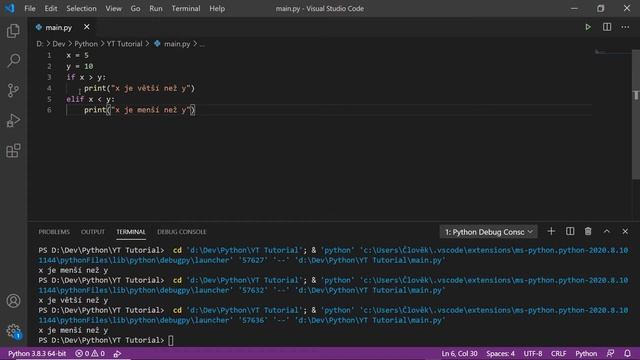Click the feedback icon in status bar

point(610,353)
